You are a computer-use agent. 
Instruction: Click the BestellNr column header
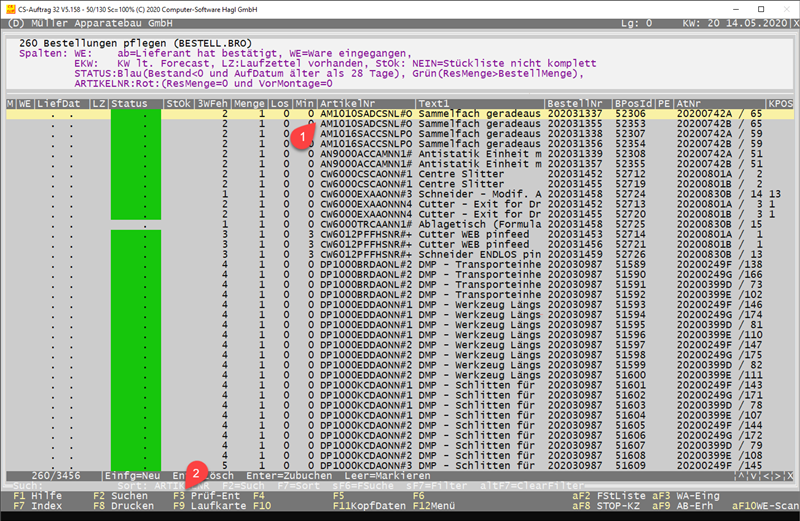578,103
